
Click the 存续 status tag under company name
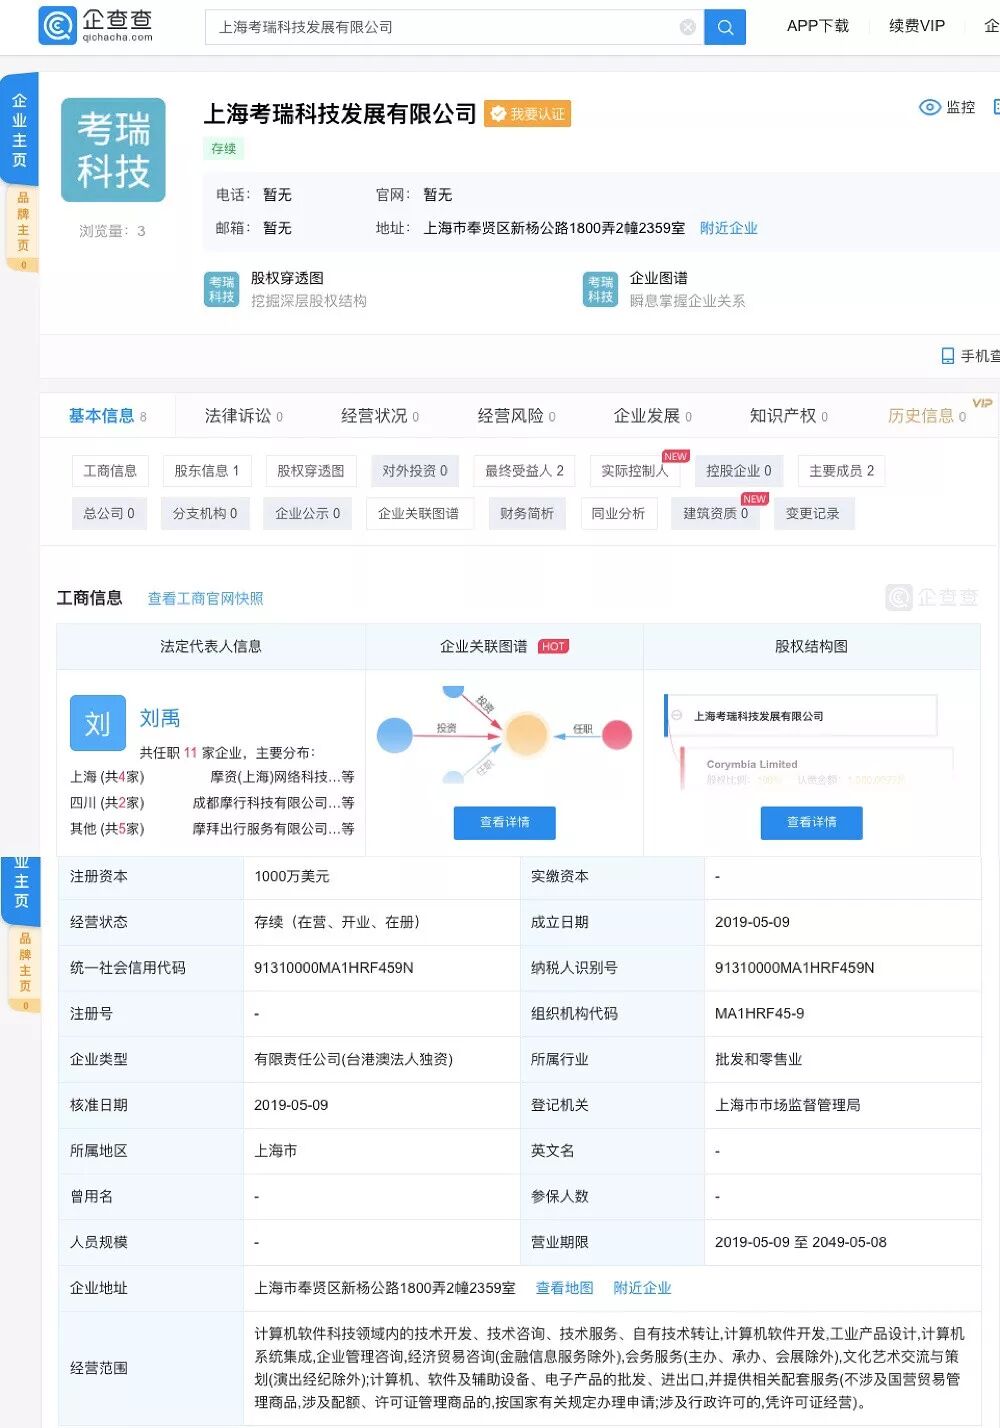[x=224, y=149]
